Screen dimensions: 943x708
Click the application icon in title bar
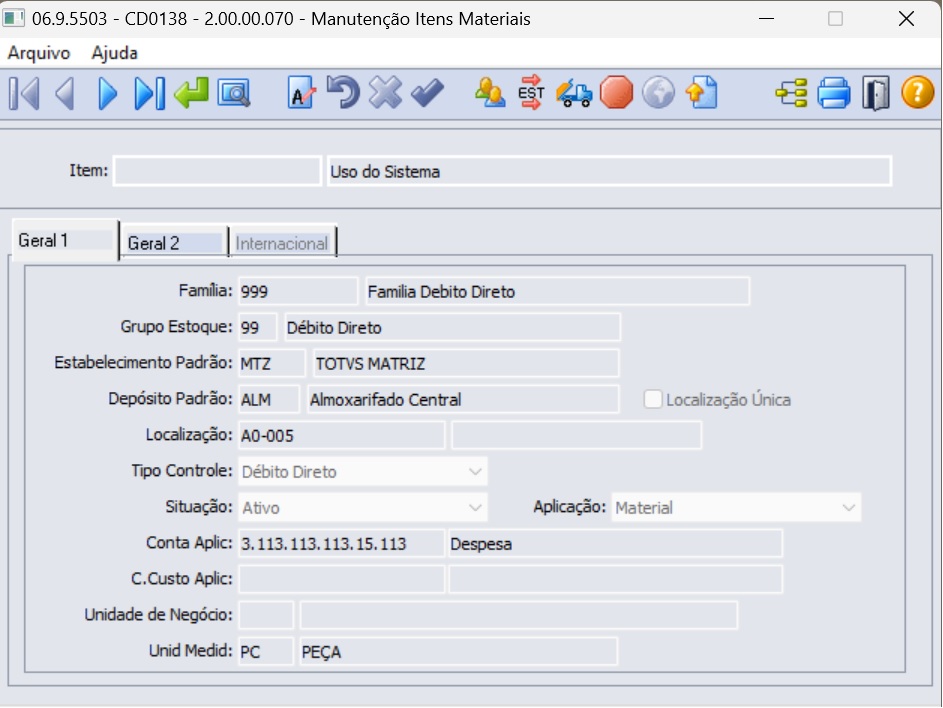click(x=13, y=18)
